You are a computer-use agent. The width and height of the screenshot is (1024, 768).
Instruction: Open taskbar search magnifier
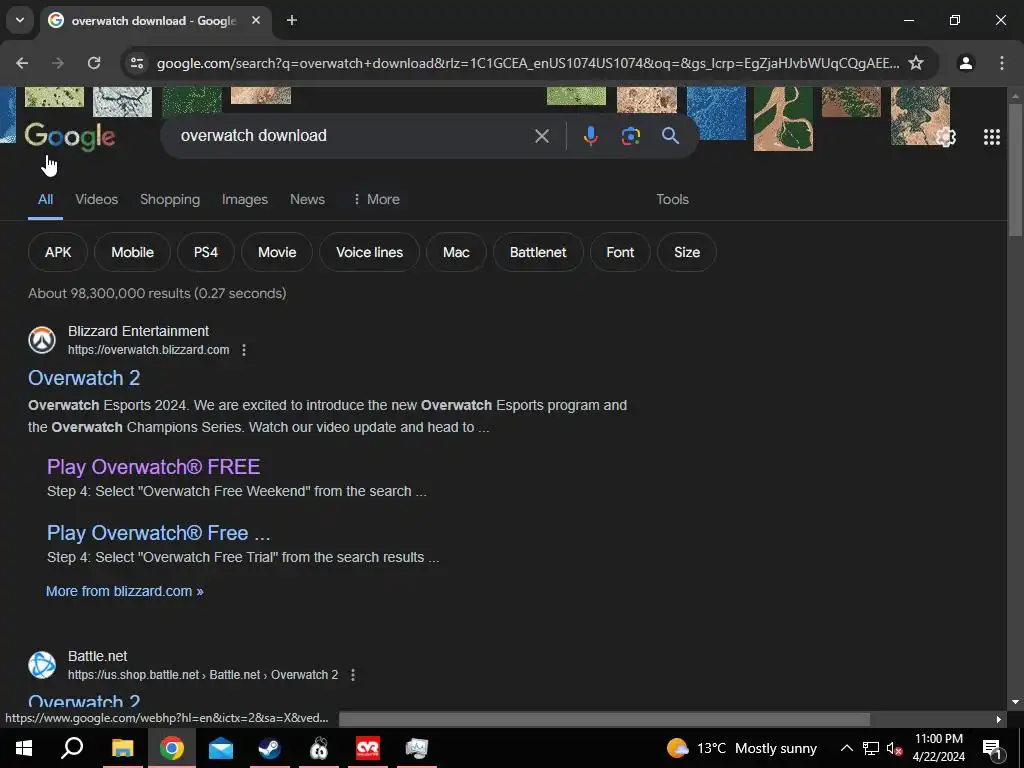pos(72,748)
